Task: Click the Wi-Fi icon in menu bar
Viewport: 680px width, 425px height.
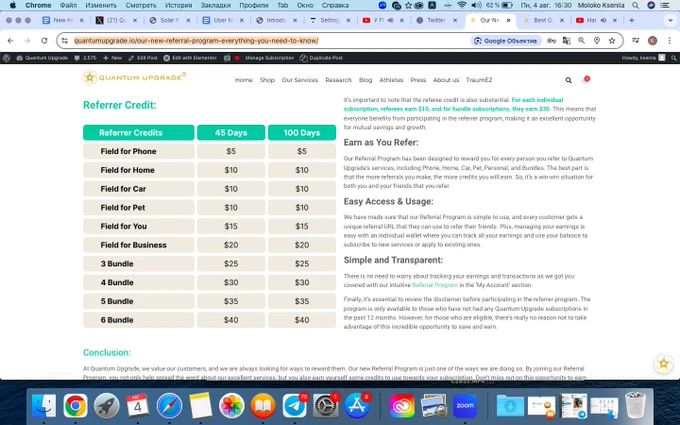Action: pyautogui.click(x=462, y=5)
